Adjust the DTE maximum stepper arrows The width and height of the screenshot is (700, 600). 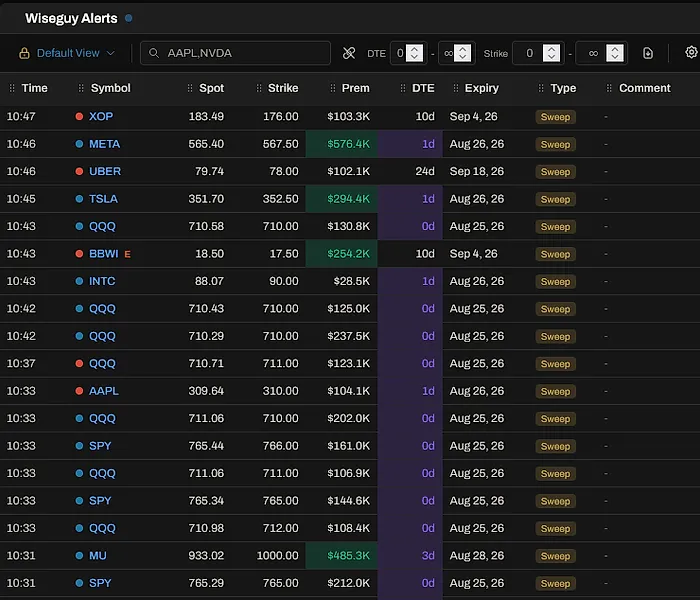click(462, 53)
